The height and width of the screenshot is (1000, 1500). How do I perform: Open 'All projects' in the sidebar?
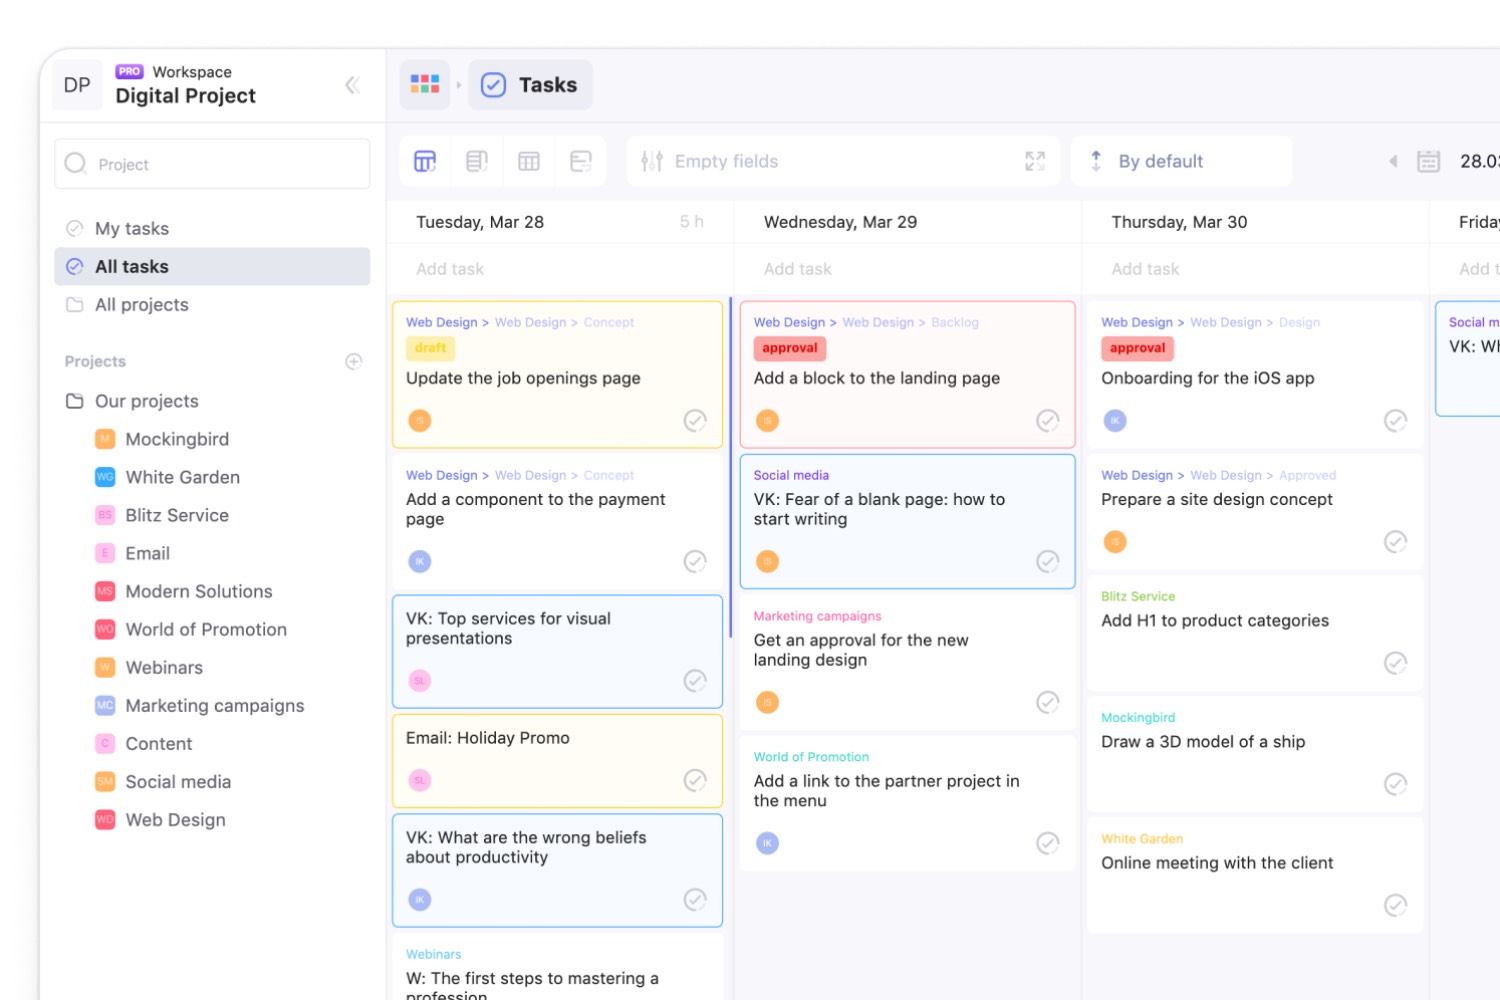click(x=141, y=305)
